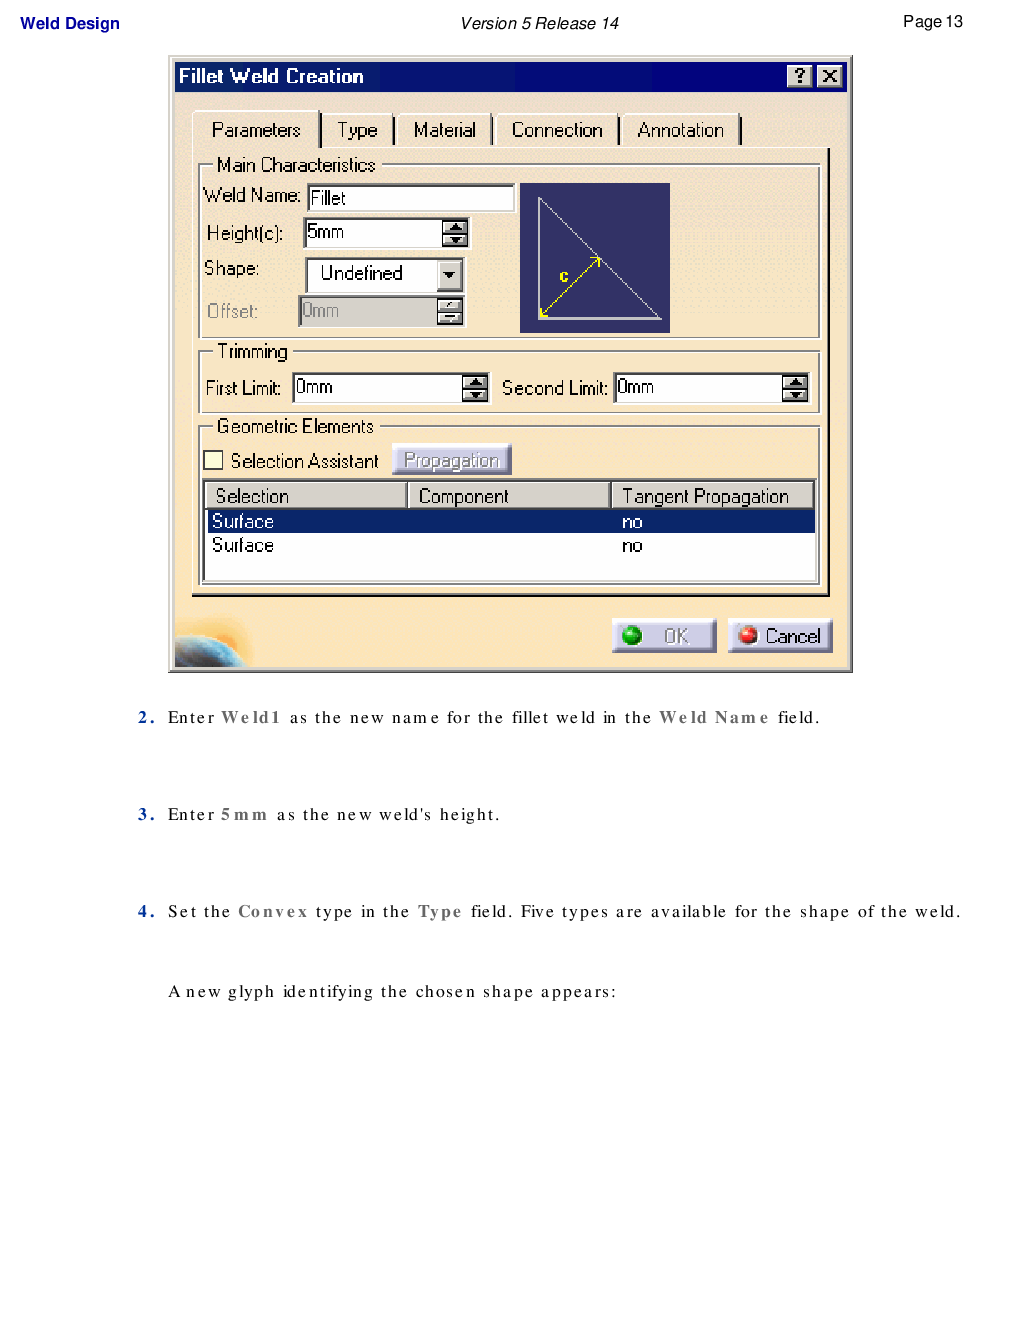Click the help question mark button in title bar
Viewport: 1020px width, 1320px height.
[x=799, y=76]
